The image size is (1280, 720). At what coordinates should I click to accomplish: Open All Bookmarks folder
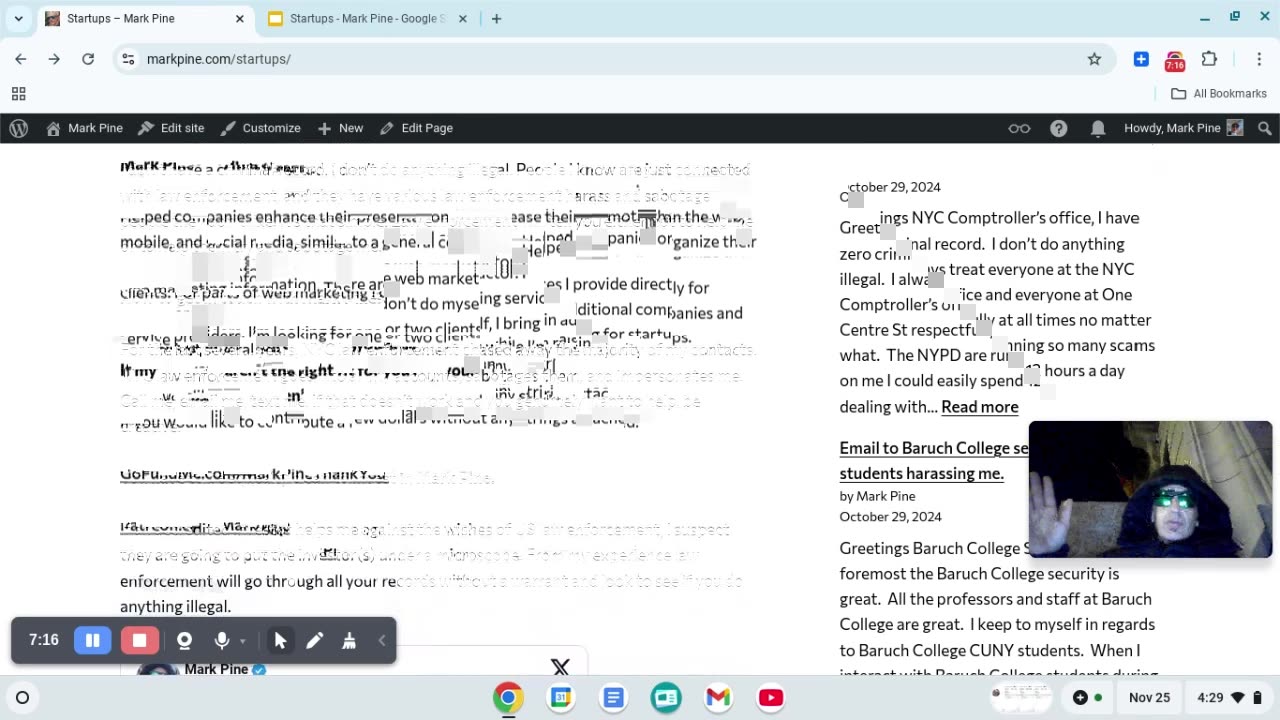pos(1219,93)
